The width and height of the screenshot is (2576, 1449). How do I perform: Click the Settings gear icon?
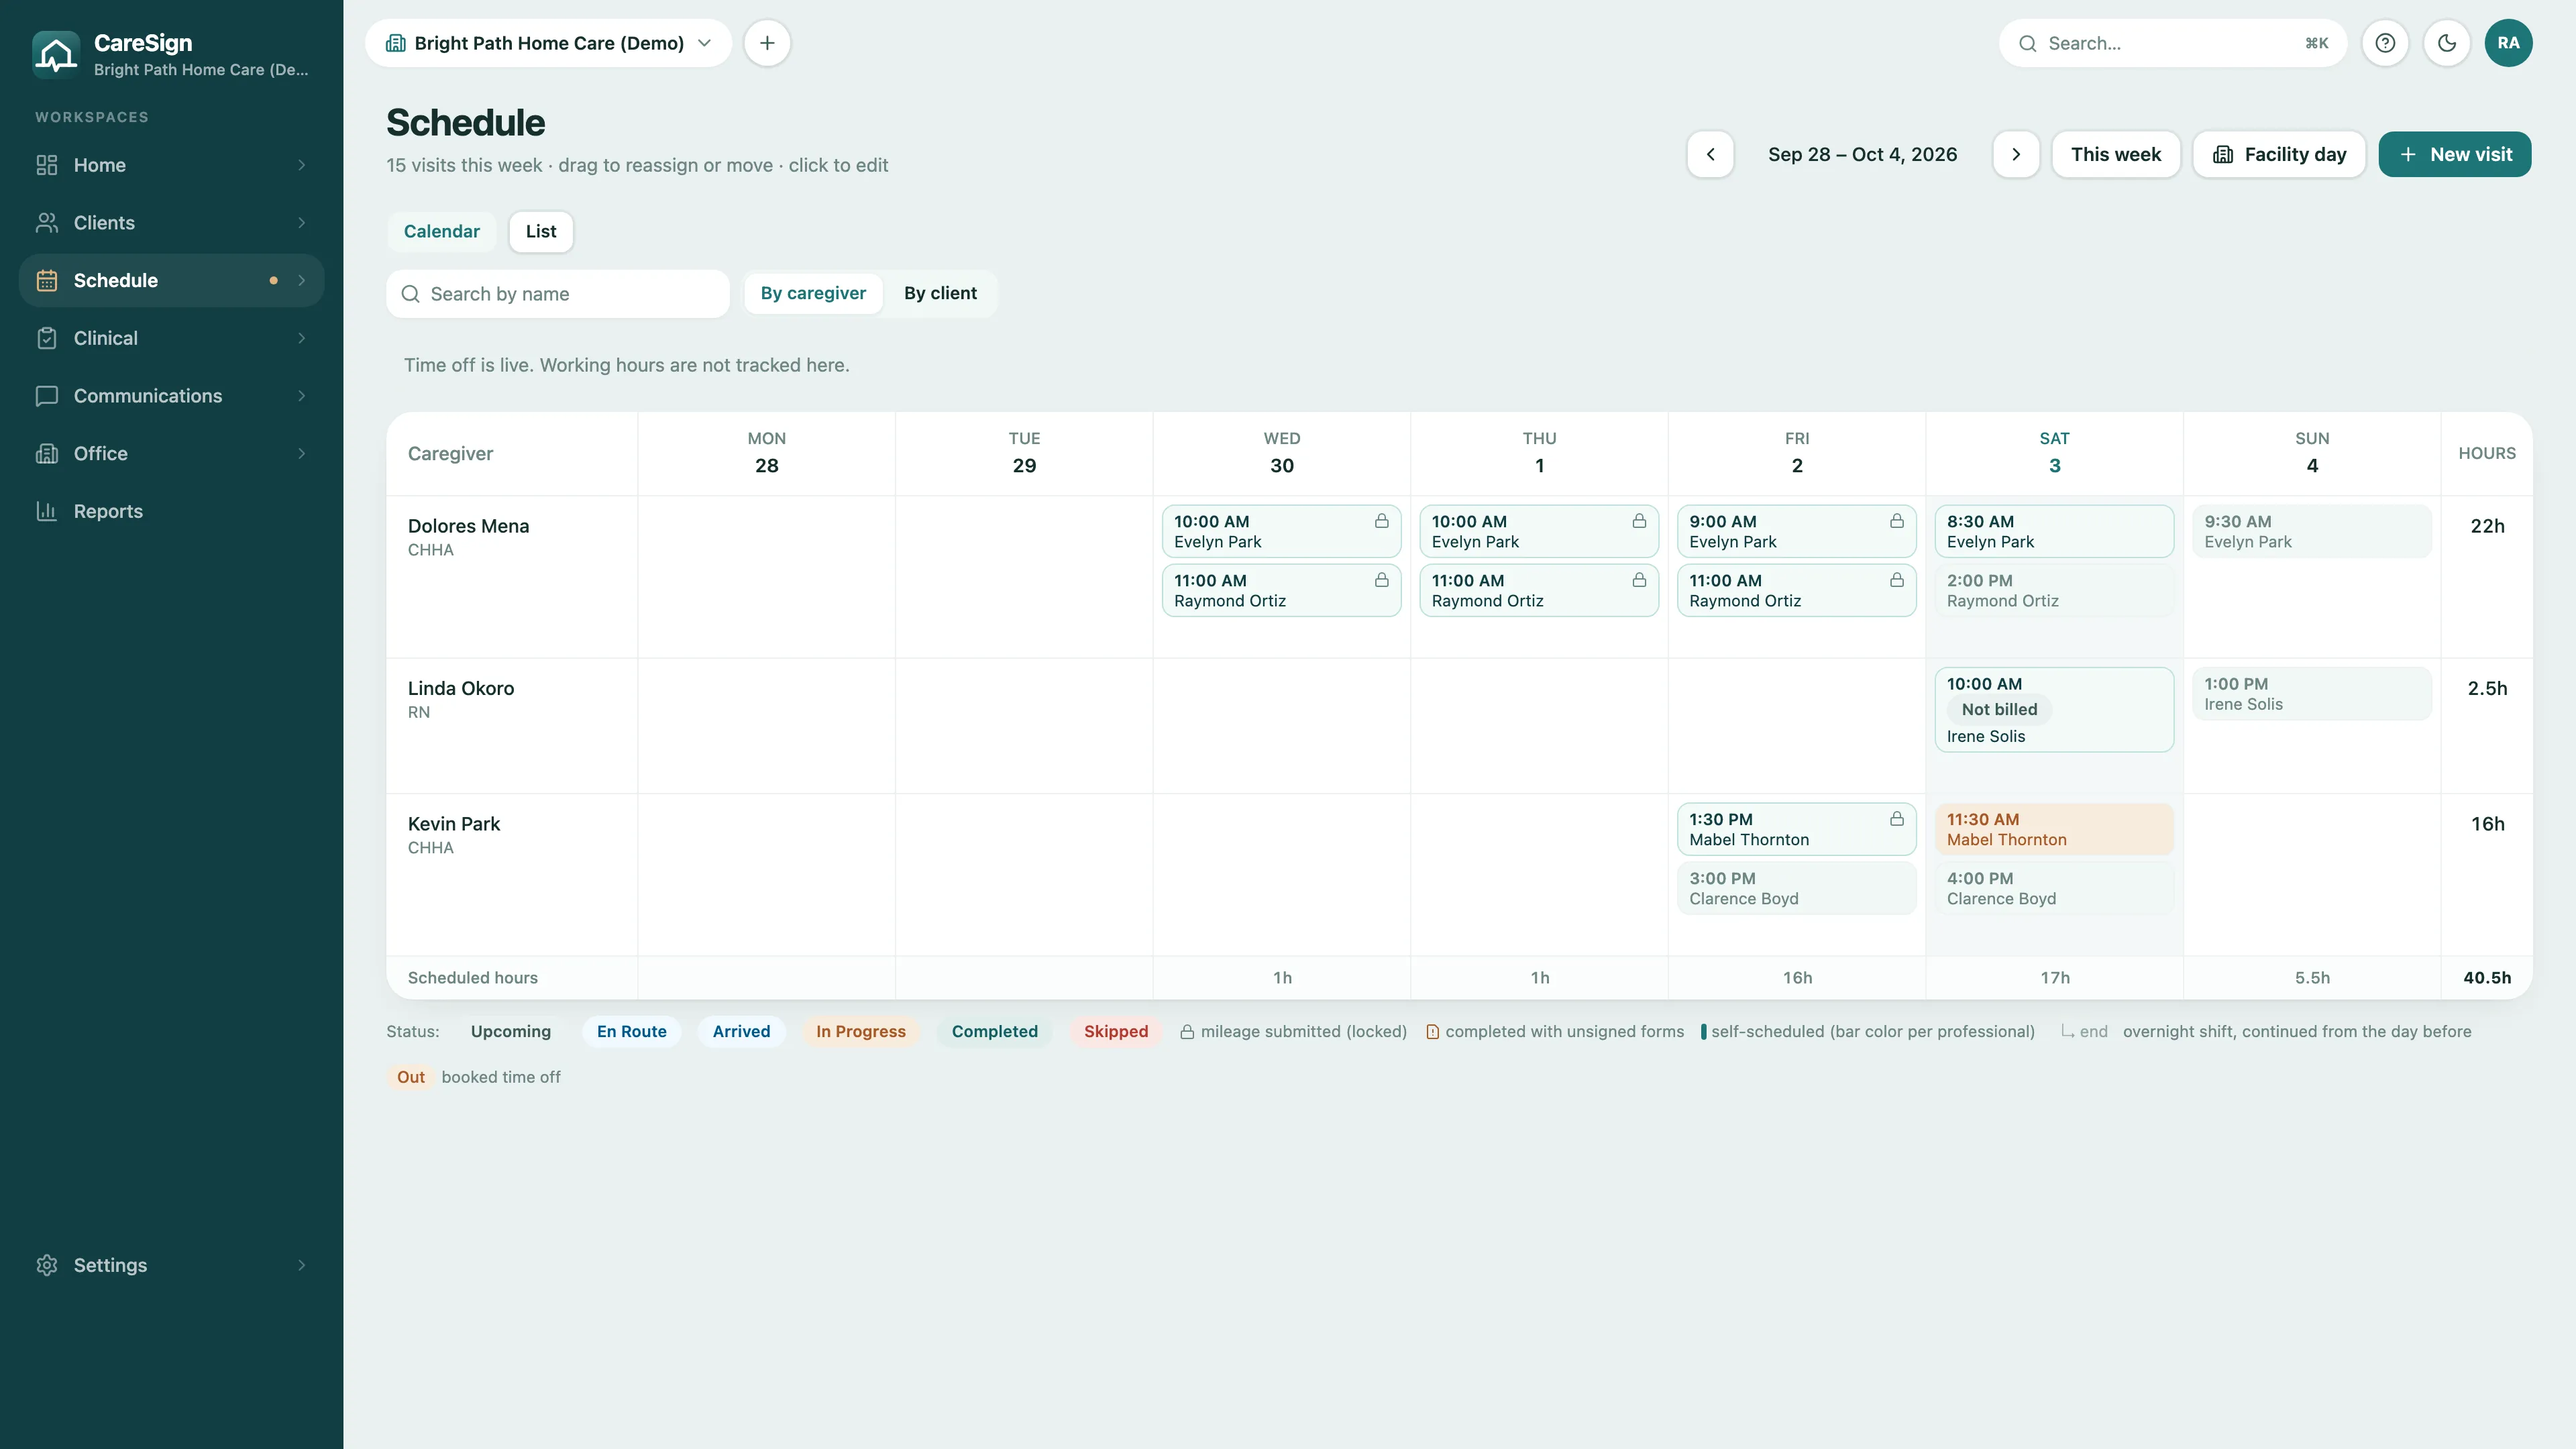coord(47,1265)
